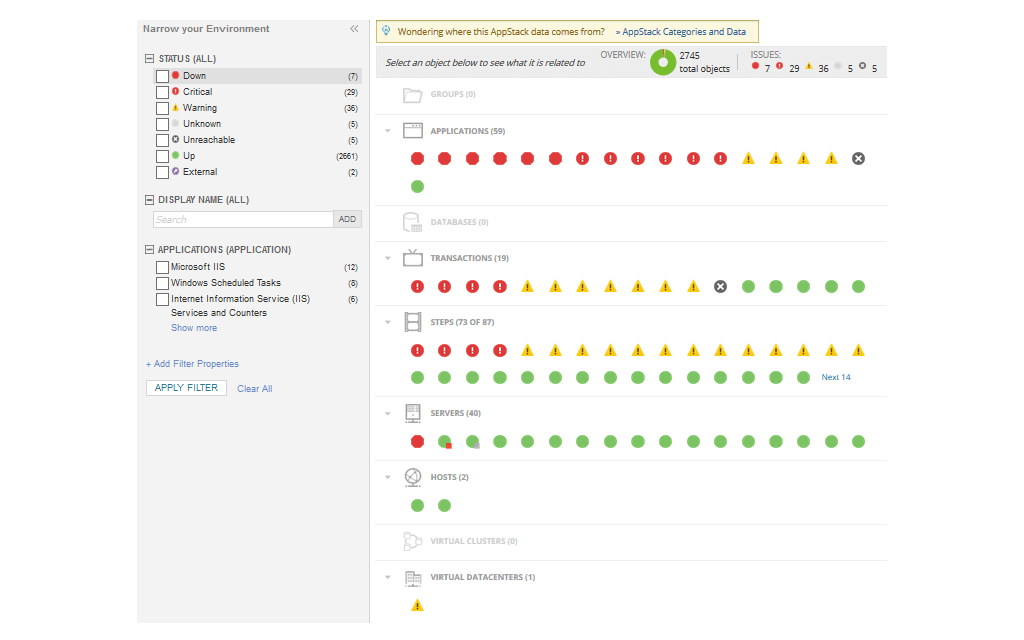Click a green Up dot under Hosts
The width and height of the screenshot is (1024, 640).
[417, 505]
